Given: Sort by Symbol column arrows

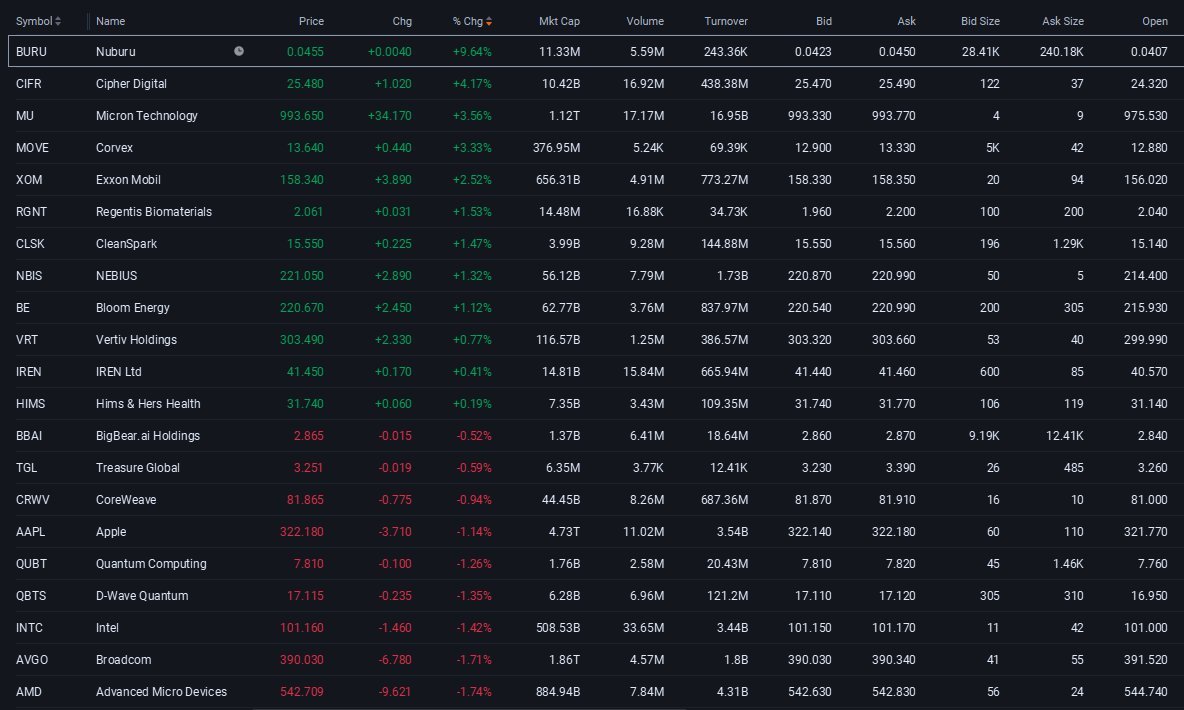Looking at the screenshot, I should tap(58, 21).
